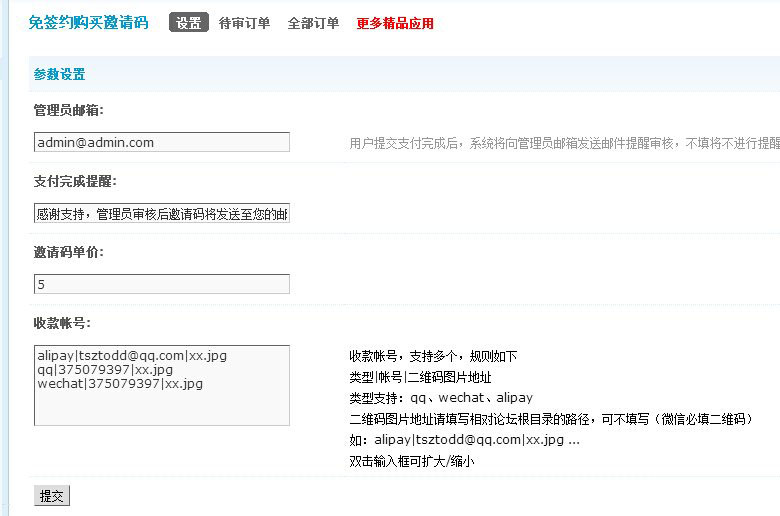Image resolution: width=780 pixels, height=516 pixels.
Task: Click the 参数设置 section header
Action: [x=59, y=74]
